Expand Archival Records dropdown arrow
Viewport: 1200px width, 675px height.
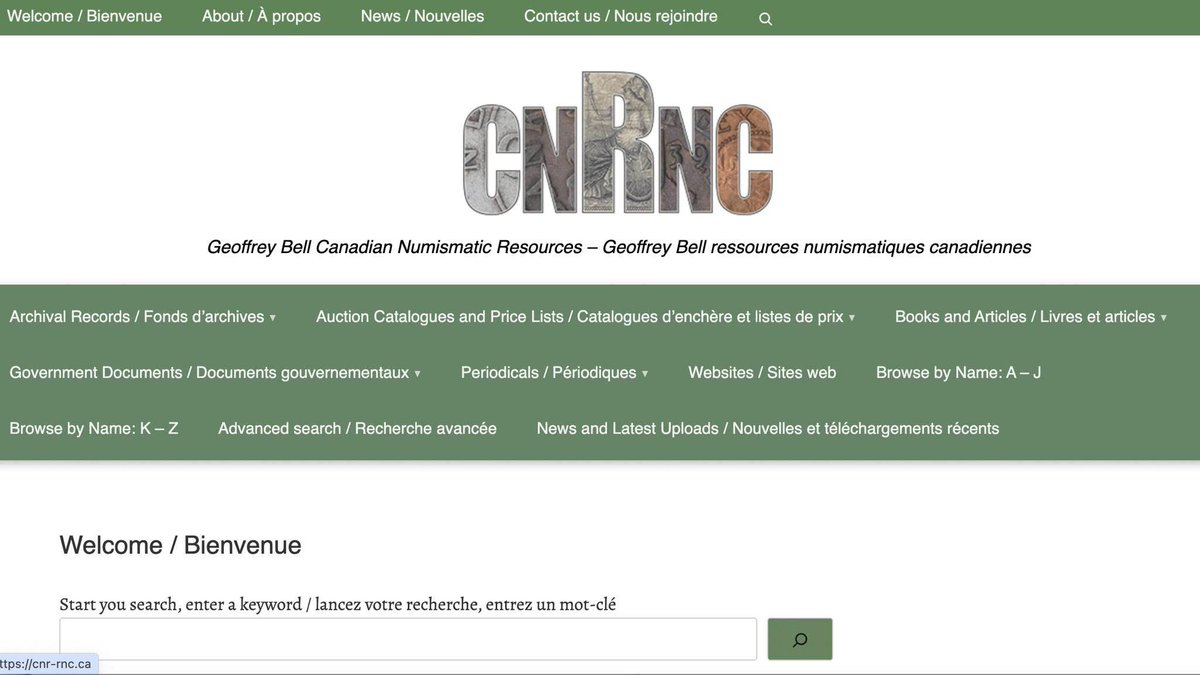pyautogui.click(x=272, y=318)
